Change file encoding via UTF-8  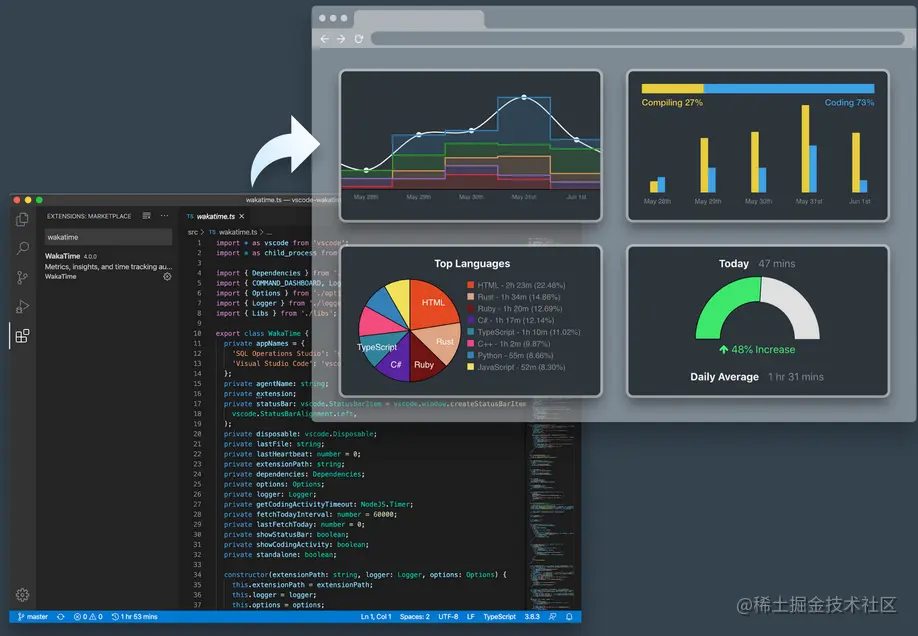pyautogui.click(x=448, y=617)
